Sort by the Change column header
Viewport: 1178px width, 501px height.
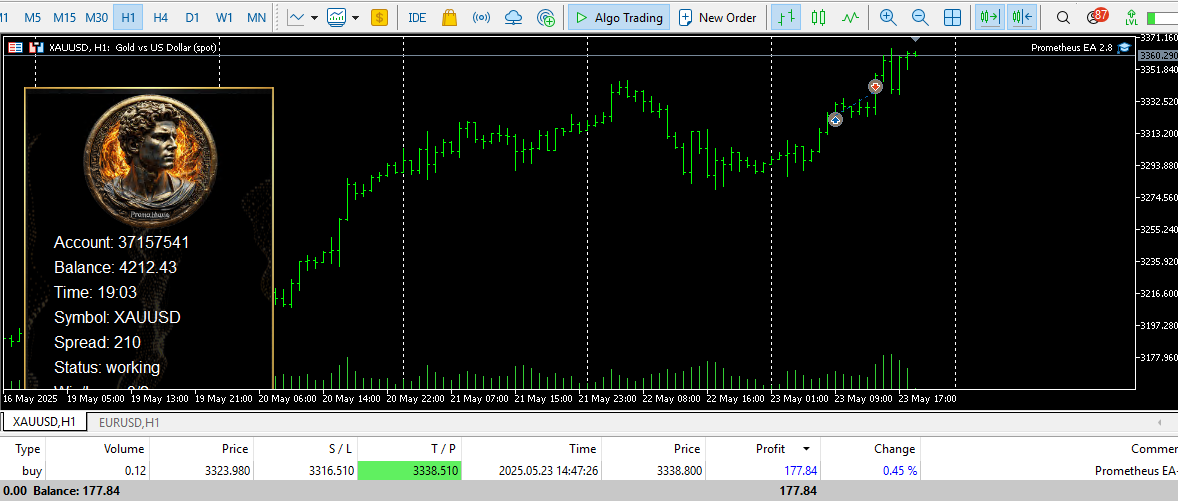click(894, 448)
